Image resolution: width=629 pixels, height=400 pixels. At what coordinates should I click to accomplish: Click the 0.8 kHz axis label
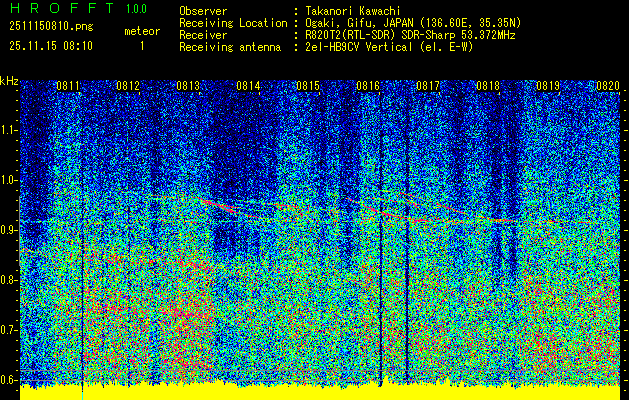pos(8,280)
